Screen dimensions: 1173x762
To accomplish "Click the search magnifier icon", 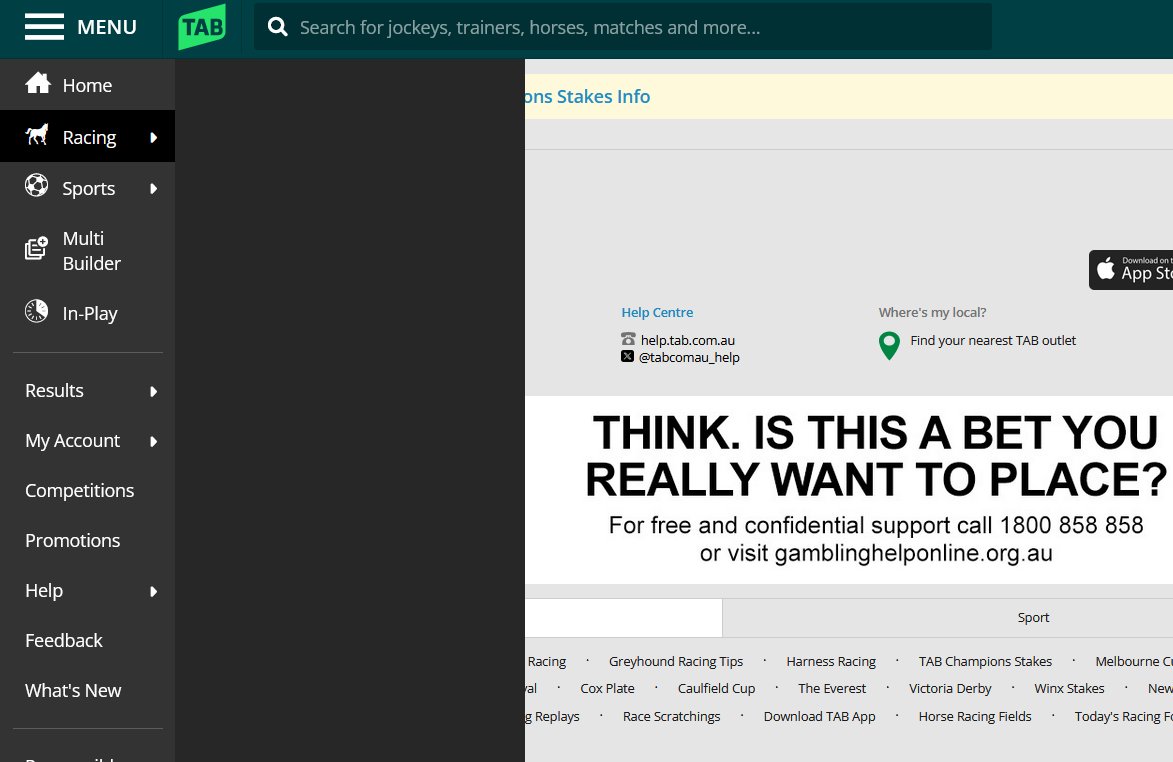I will pyautogui.click(x=278, y=27).
